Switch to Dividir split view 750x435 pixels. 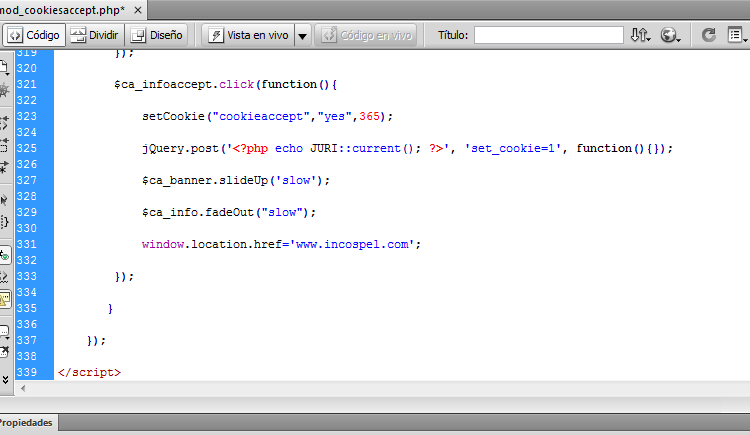tap(95, 35)
